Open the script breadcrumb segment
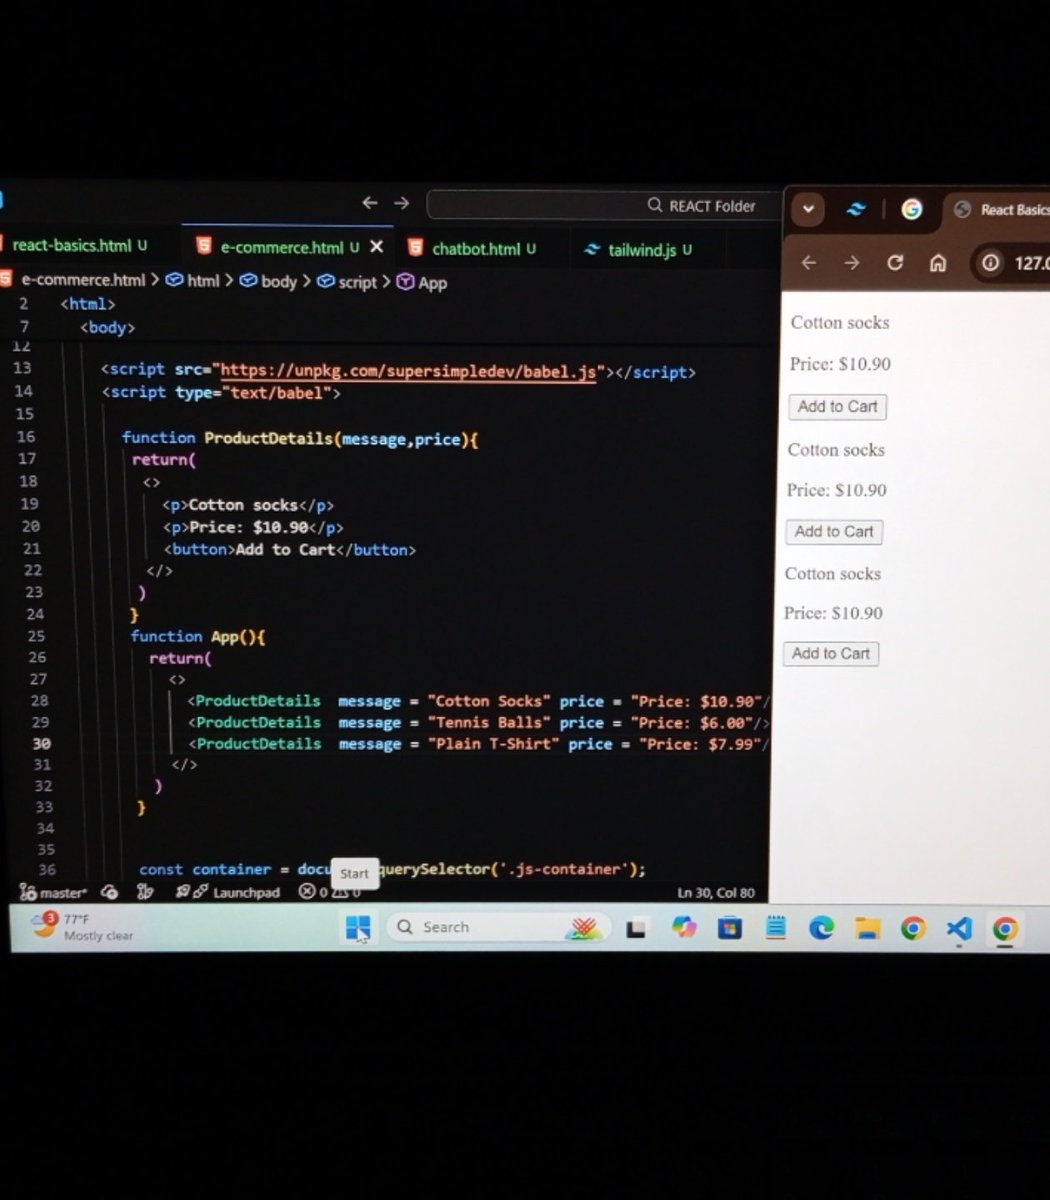Image resolution: width=1050 pixels, height=1200 pixels. [x=348, y=282]
